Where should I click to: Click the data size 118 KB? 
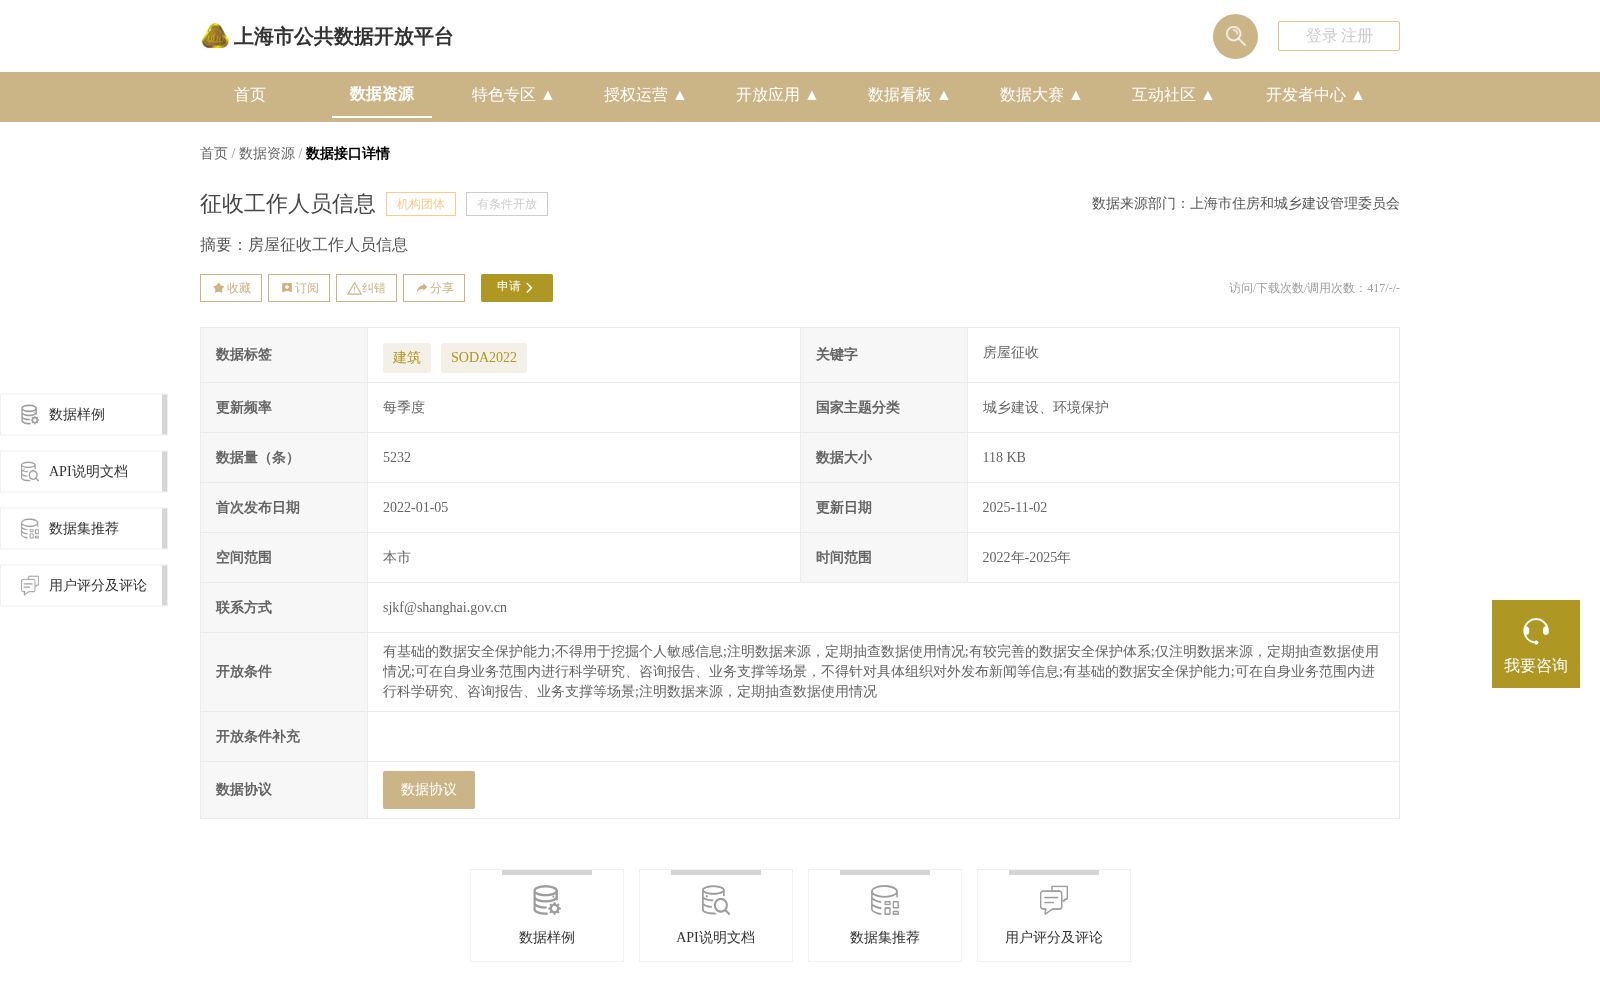click(x=1004, y=457)
